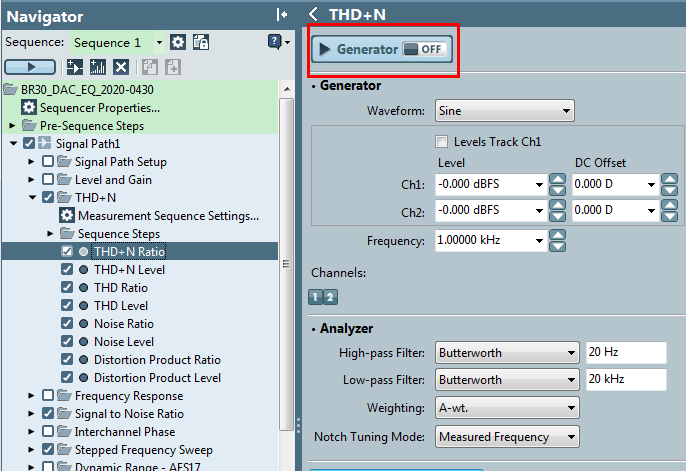Enable Levels Track Ch1 checkbox
686x471 pixels.
[441, 142]
